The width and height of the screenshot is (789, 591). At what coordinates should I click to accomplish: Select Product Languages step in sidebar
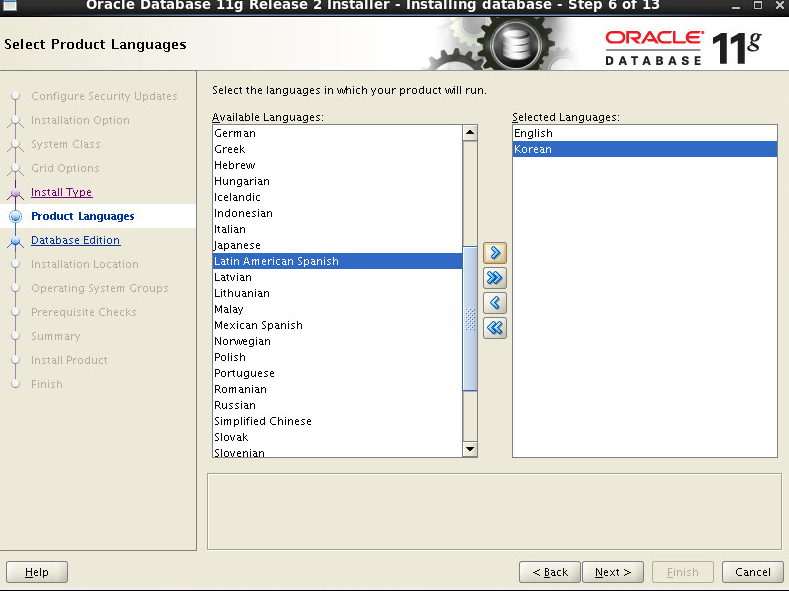pyautogui.click(x=83, y=216)
